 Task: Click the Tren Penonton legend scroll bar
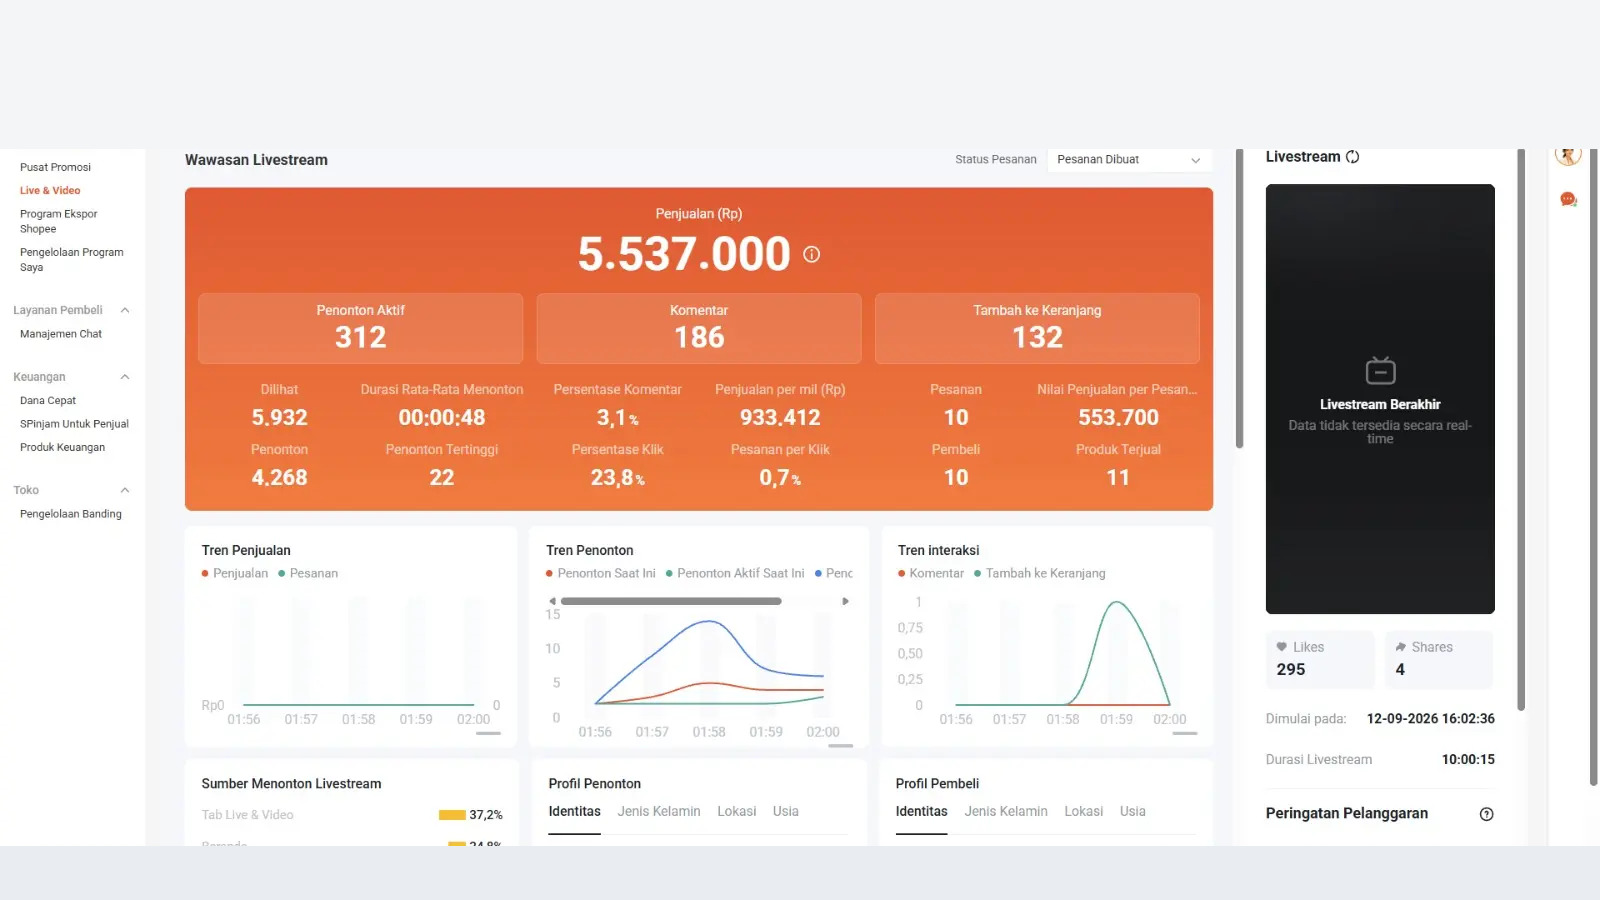pos(671,601)
